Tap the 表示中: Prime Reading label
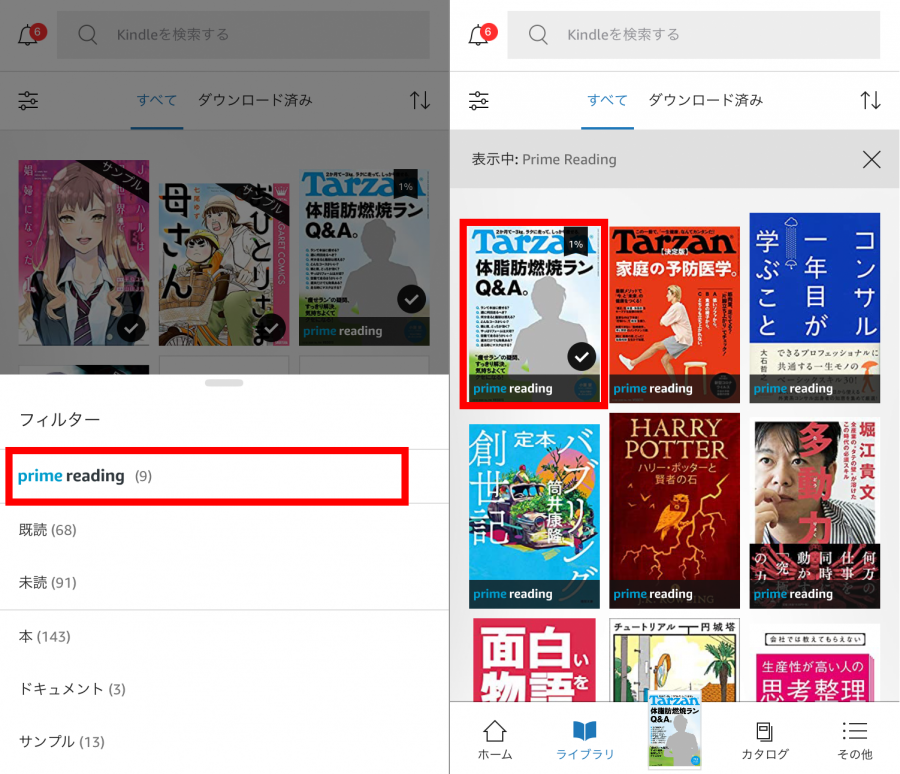Image resolution: width=900 pixels, height=774 pixels. [x=544, y=159]
